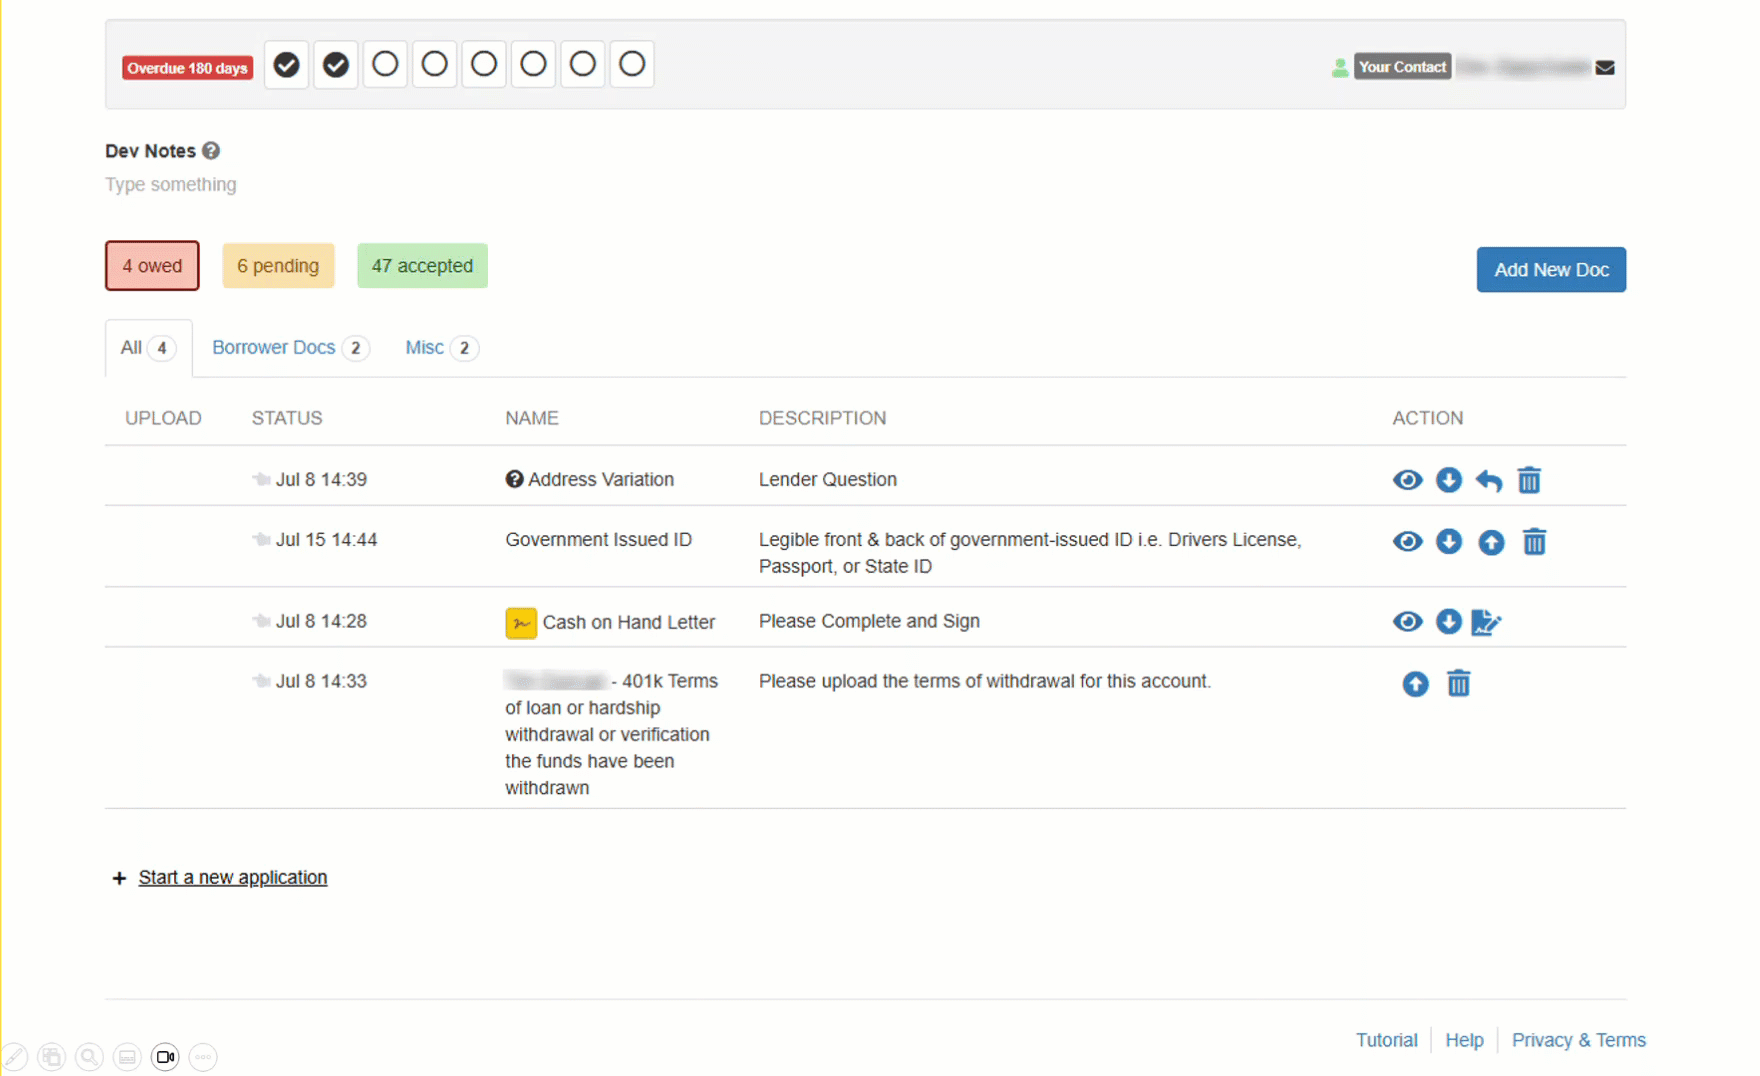Click the Government Issued ID name
The image size is (1760, 1076).
(x=598, y=540)
